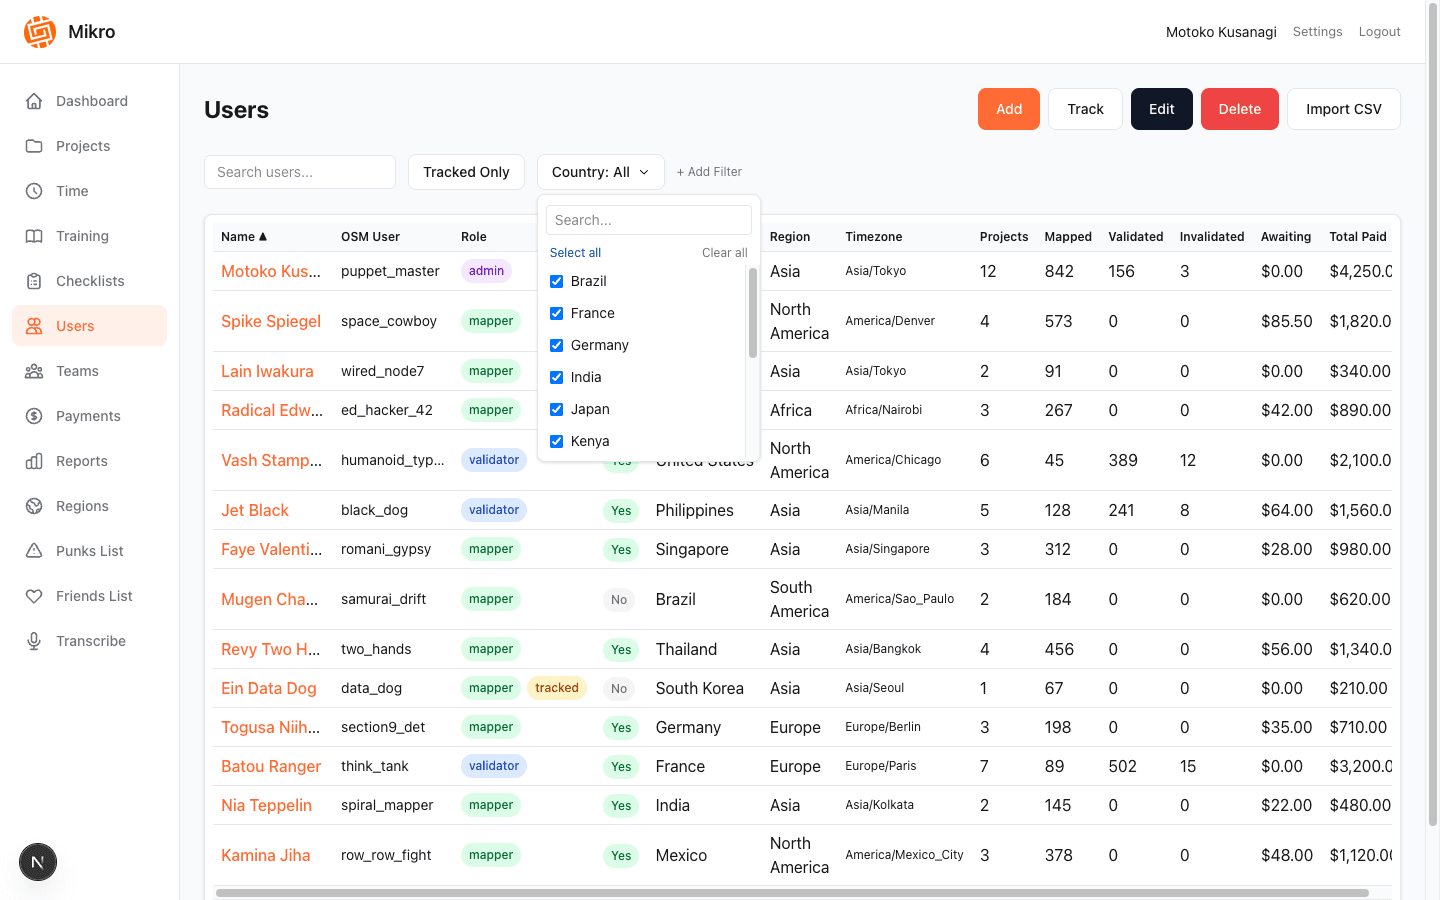Select the Reports chart icon
Screen dimensions: 1440x900
(x=34, y=461)
